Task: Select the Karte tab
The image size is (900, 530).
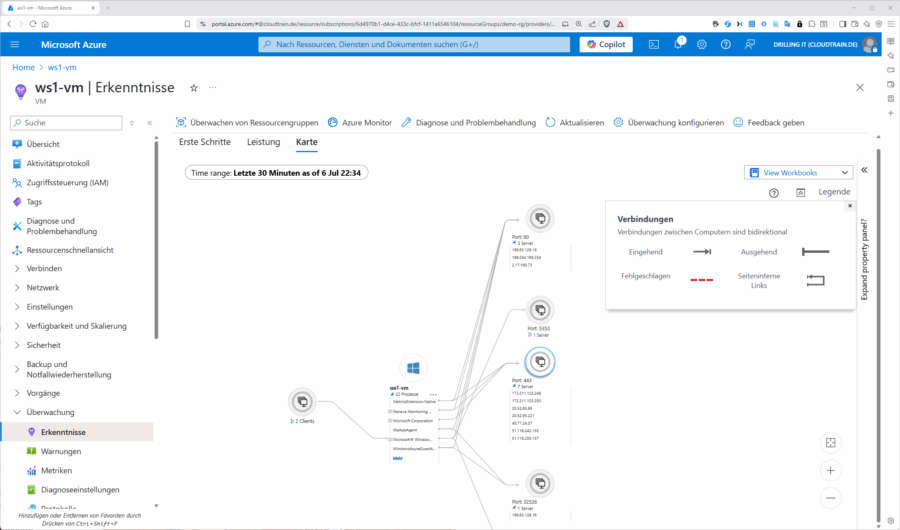Action: [x=307, y=142]
